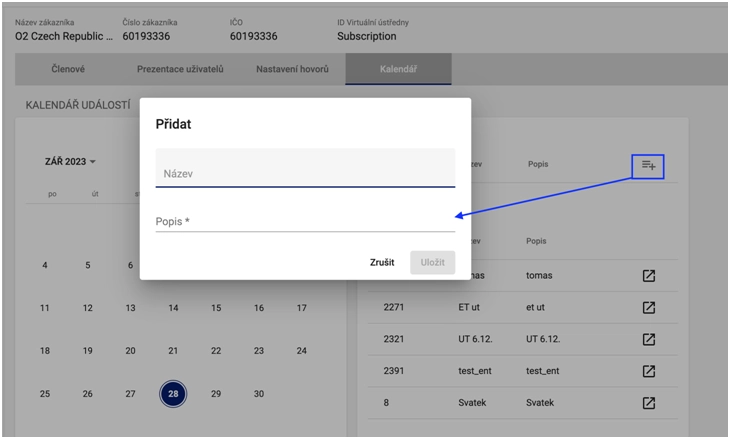Open the UT 6.12. row edit icon
Viewport: 730px width, 439px height.
pos(648,340)
